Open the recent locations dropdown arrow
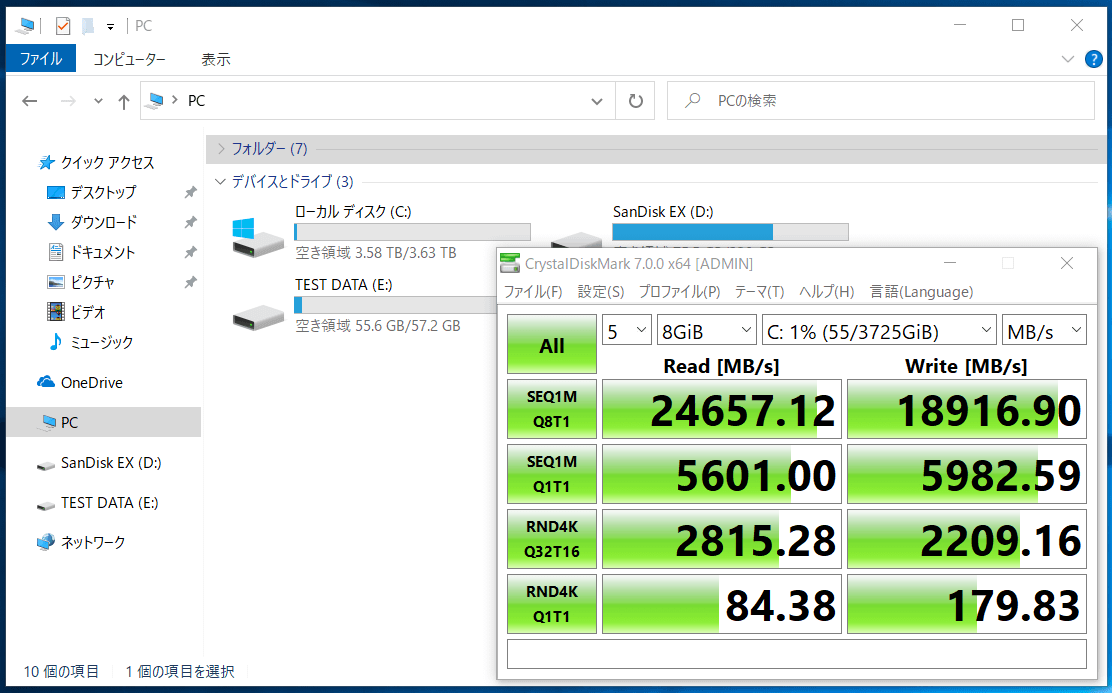1112x693 pixels. [98, 101]
